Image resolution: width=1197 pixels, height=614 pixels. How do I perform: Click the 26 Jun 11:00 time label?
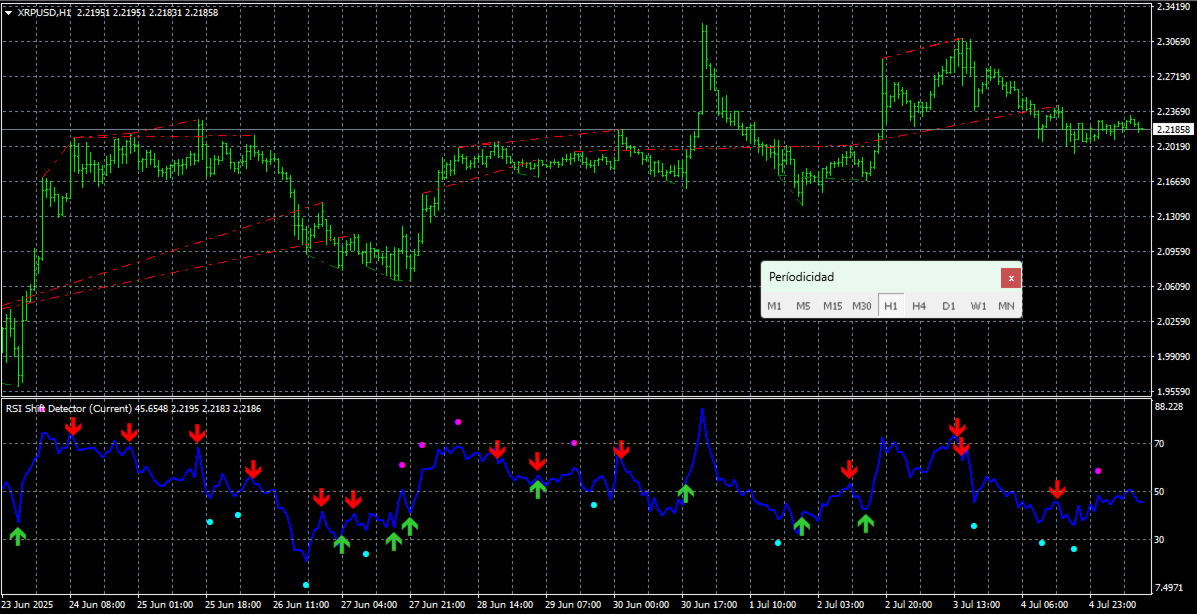point(302,604)
